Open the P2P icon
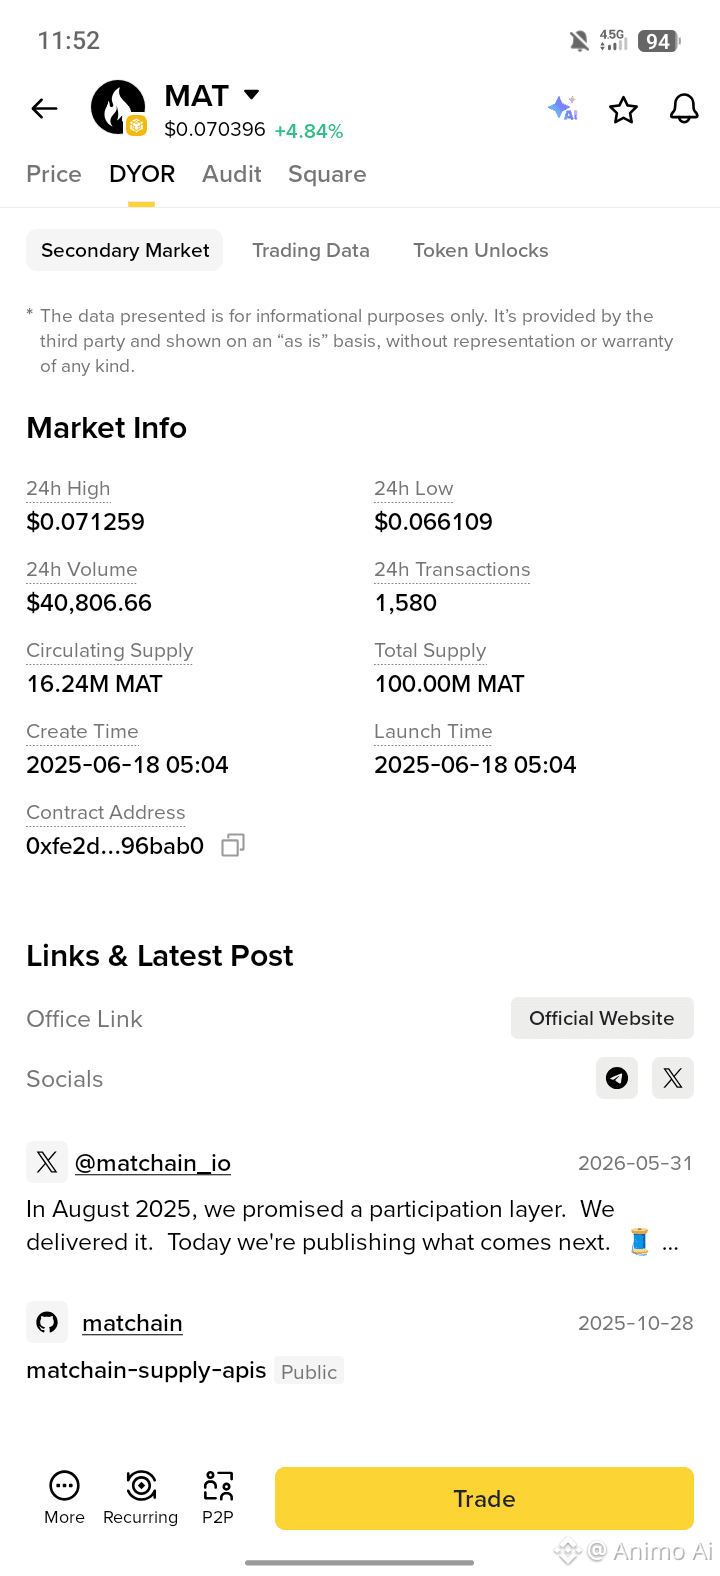 (218, 1497)
